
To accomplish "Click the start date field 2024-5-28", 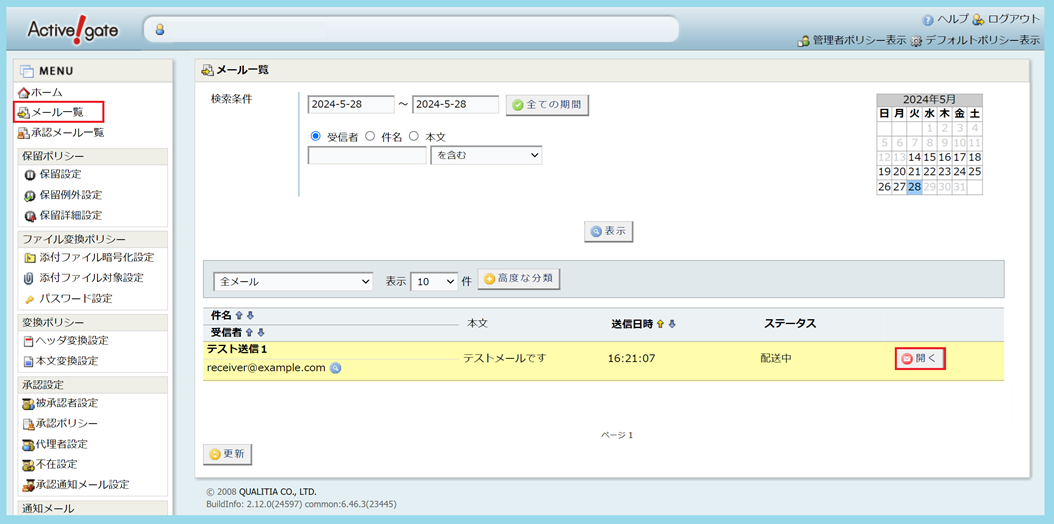I will (x=351, y=105).
